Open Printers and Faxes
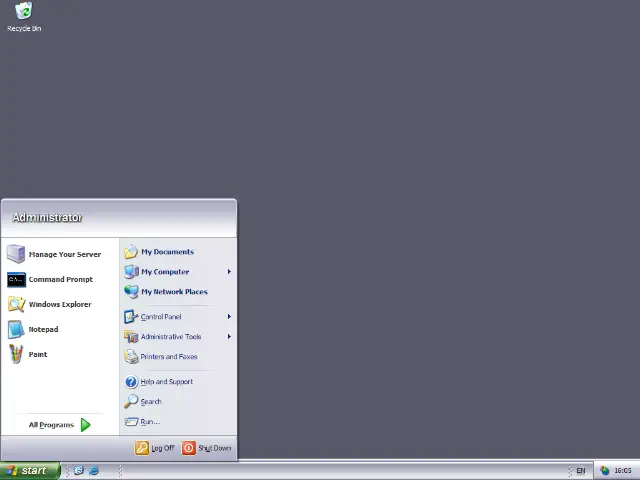The image size is (640, 480). pos(168,357)
